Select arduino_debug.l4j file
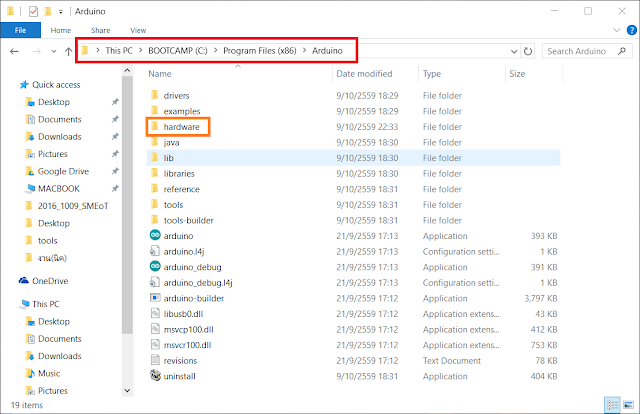This screenshot has height=414, width=640. point(353,283)
